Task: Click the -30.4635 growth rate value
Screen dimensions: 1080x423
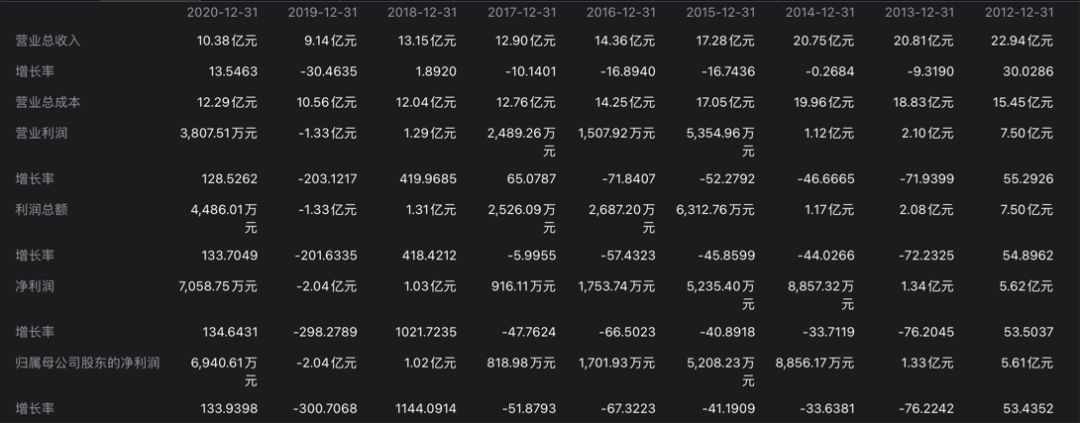Action: [x=328, y=72]
